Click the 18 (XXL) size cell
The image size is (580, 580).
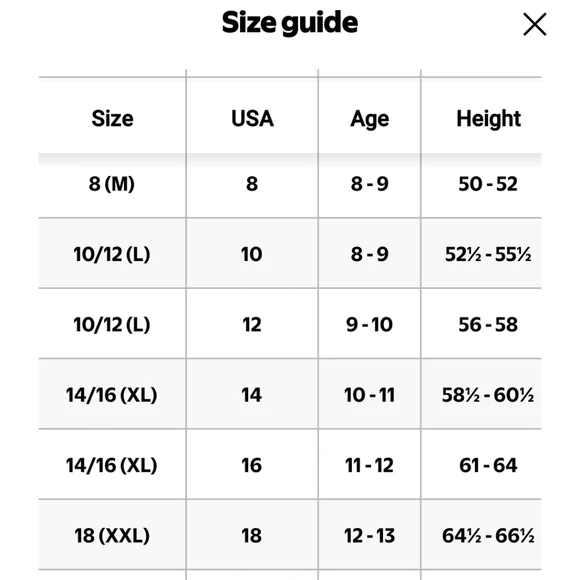112,535
